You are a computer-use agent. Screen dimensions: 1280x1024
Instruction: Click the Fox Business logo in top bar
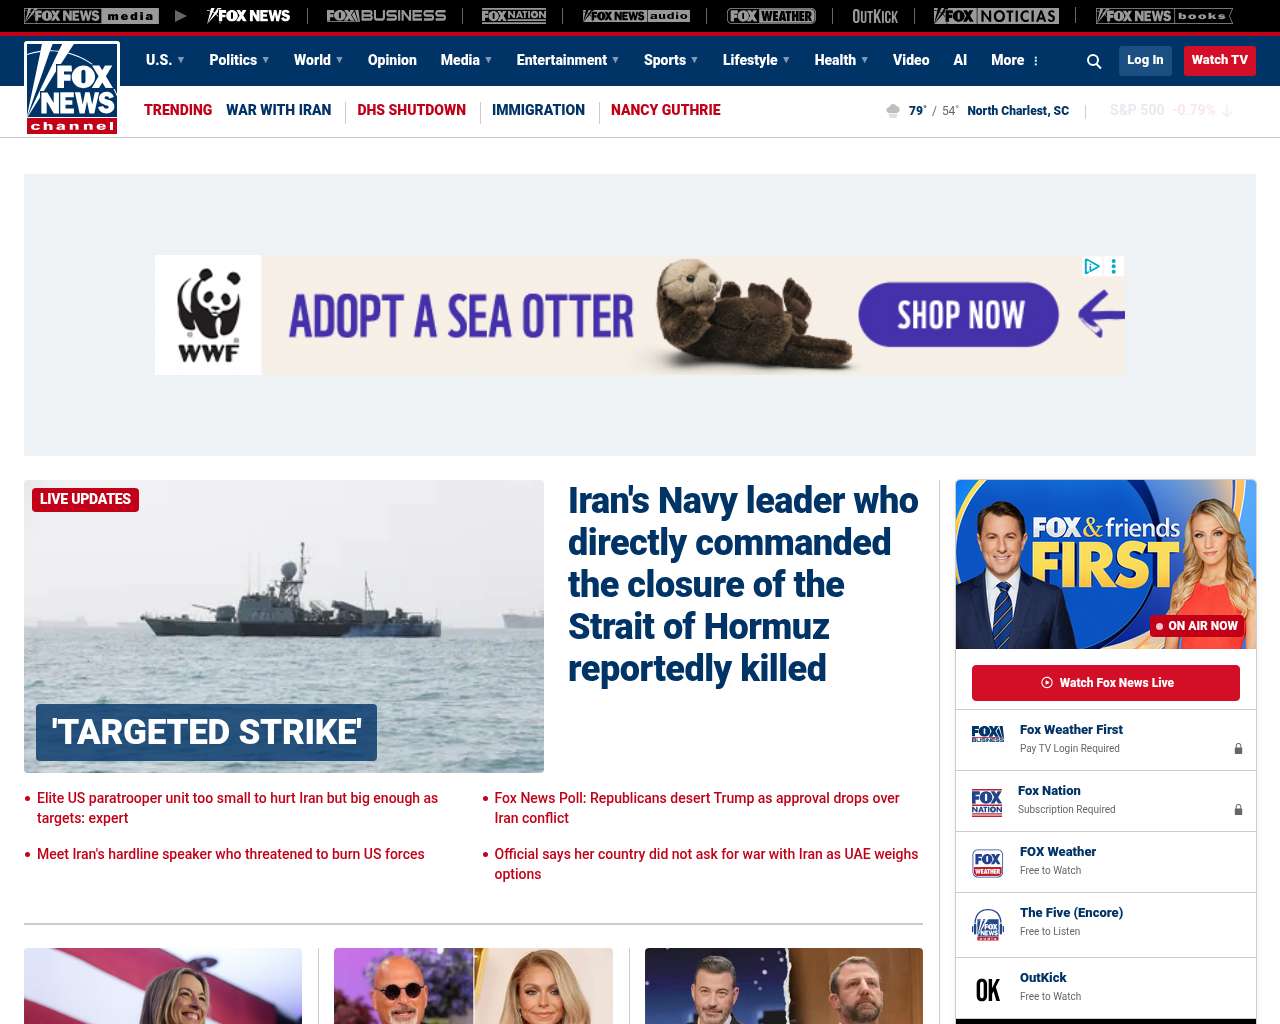click(x=386, y=16)
